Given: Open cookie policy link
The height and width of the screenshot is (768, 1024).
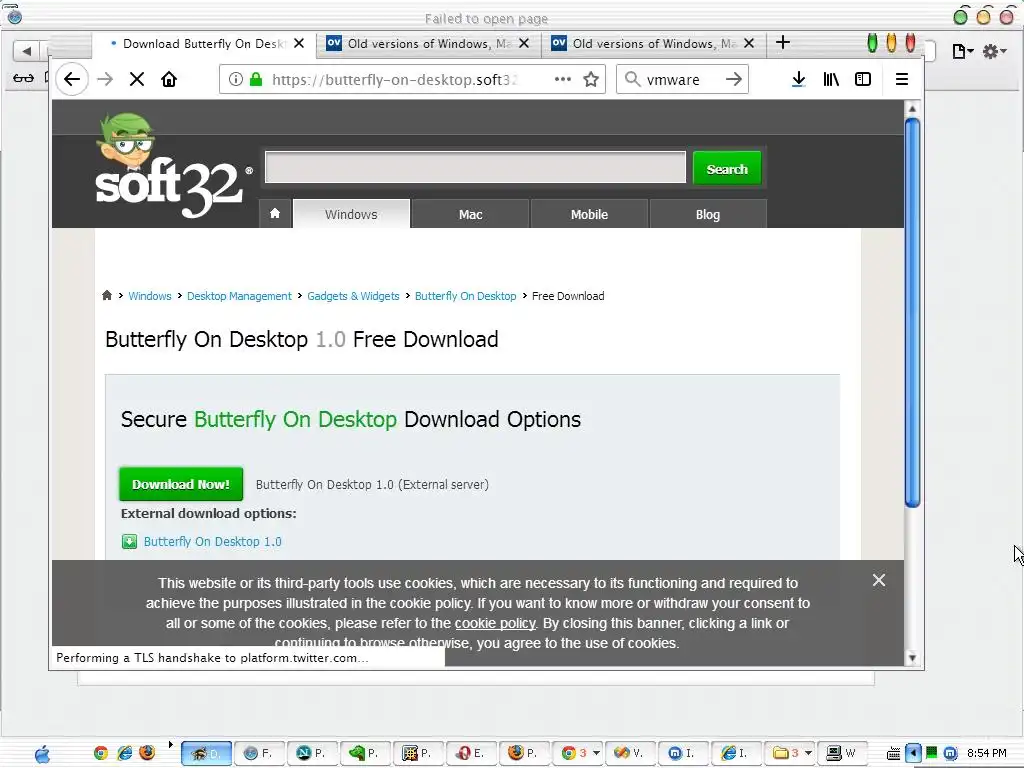Looking at the screenshot, I should pos(495,623).
